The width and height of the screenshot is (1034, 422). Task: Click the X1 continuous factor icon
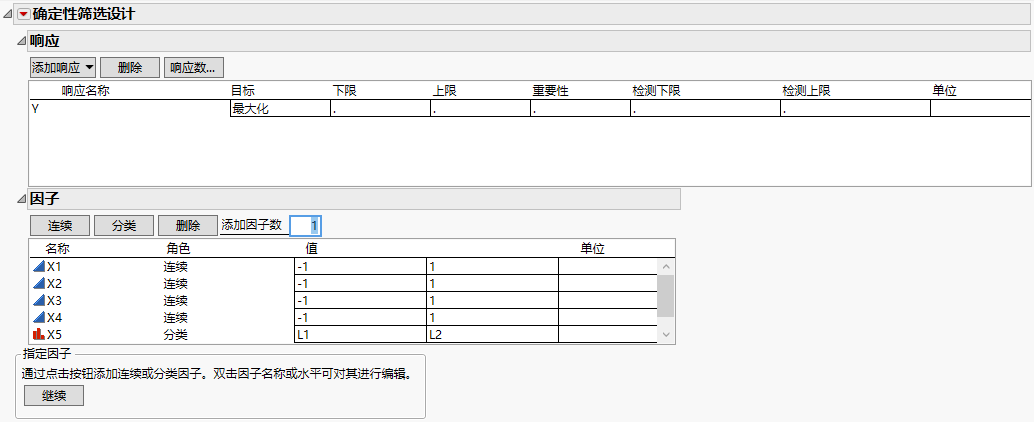tap(38, 266)
